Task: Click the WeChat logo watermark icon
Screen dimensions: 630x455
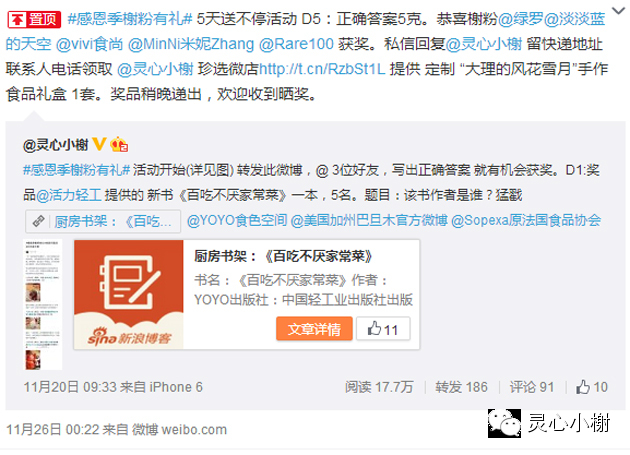Action: coord(504,423)
